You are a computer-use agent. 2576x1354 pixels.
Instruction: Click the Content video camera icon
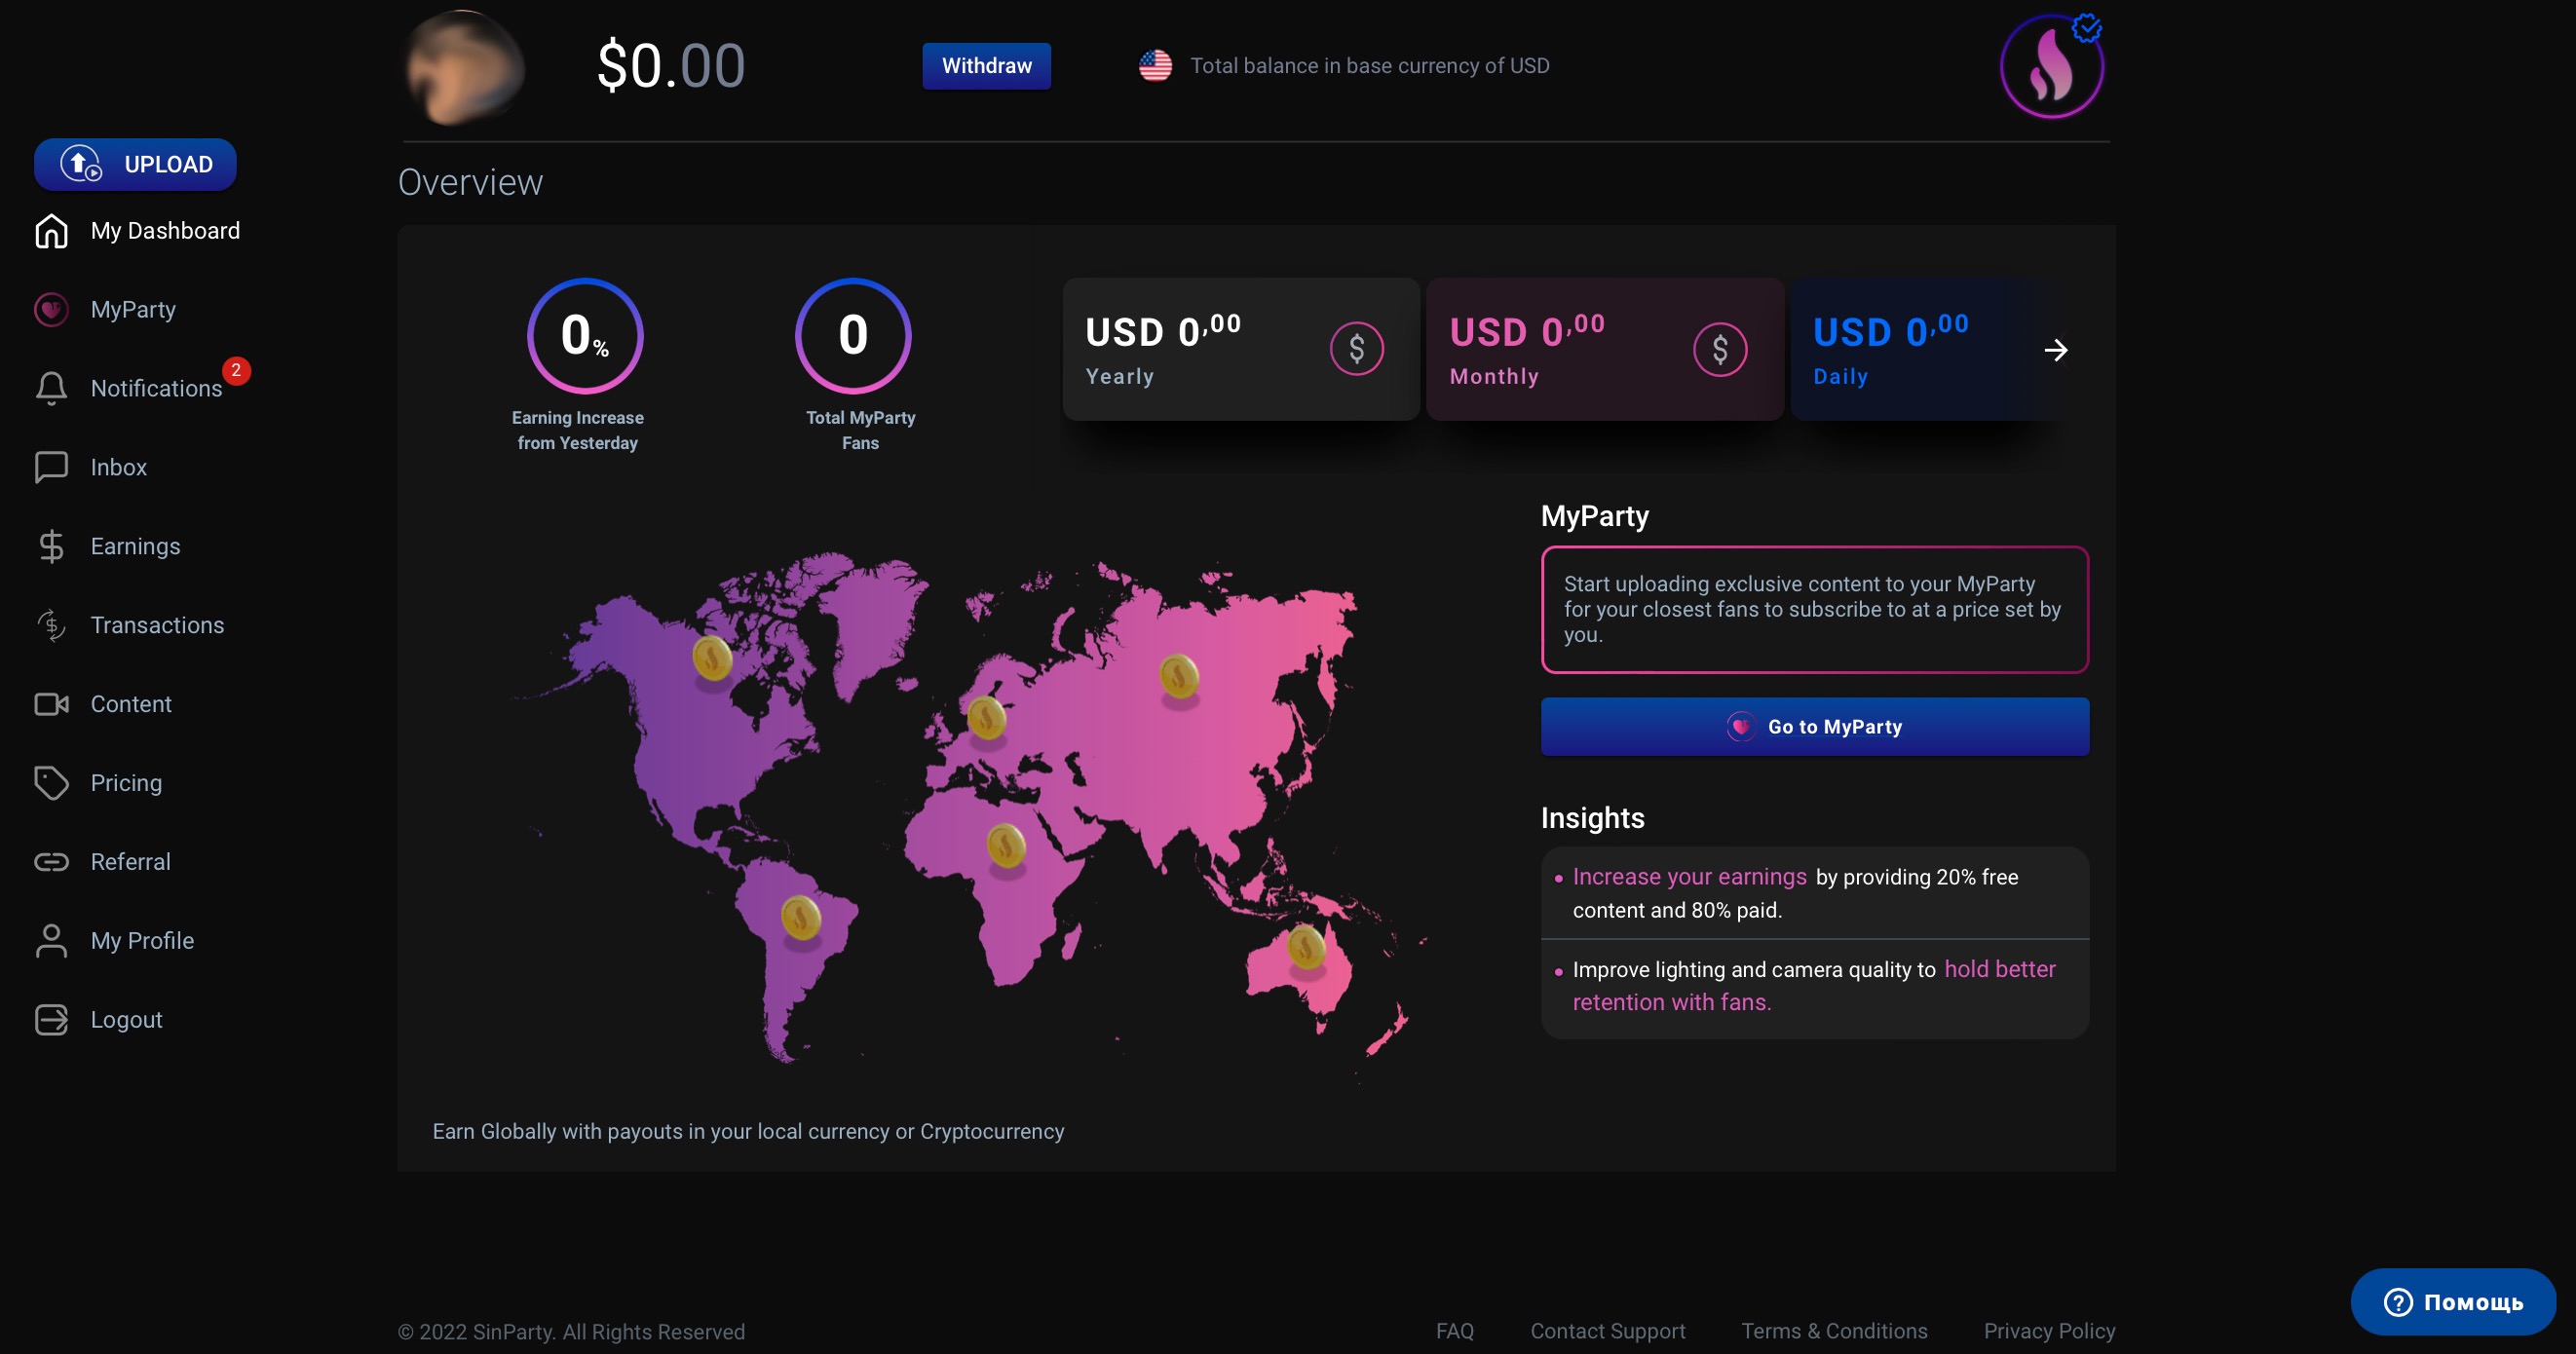[x=51, y=704]
